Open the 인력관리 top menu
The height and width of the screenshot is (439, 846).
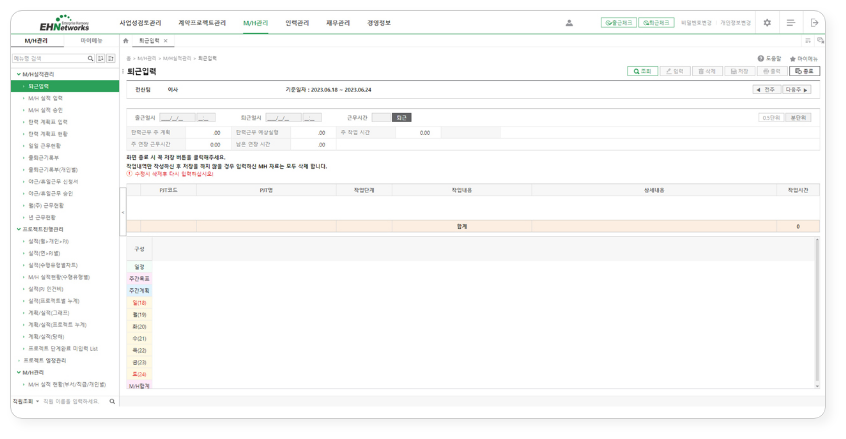[297, 22]
